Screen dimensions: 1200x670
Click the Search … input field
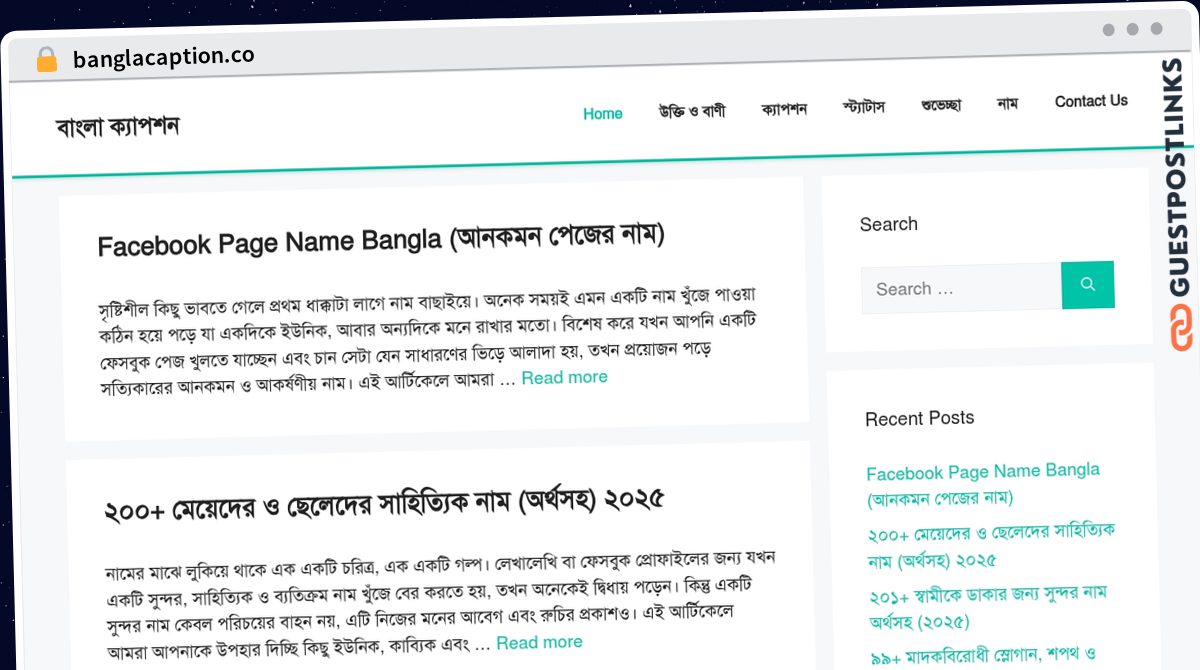(x=961, y=289)
